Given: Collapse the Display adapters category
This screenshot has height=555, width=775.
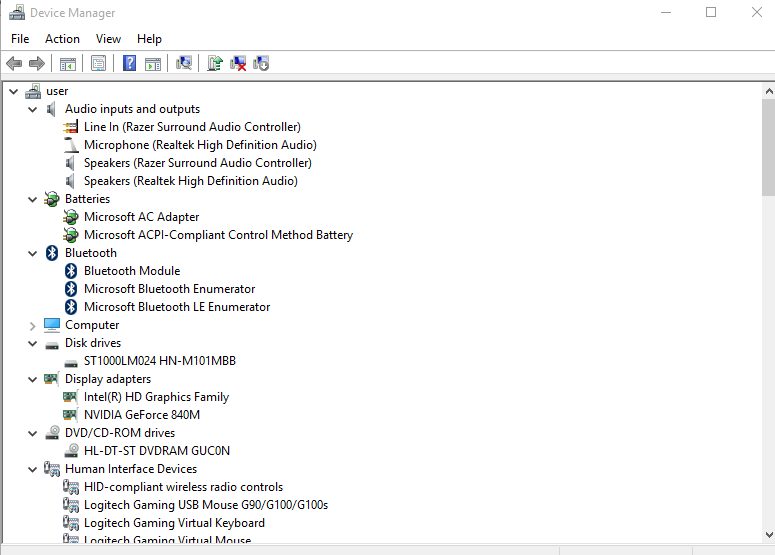Looking at the screenshot, I should pyautogui.click(x=33, y=380).
